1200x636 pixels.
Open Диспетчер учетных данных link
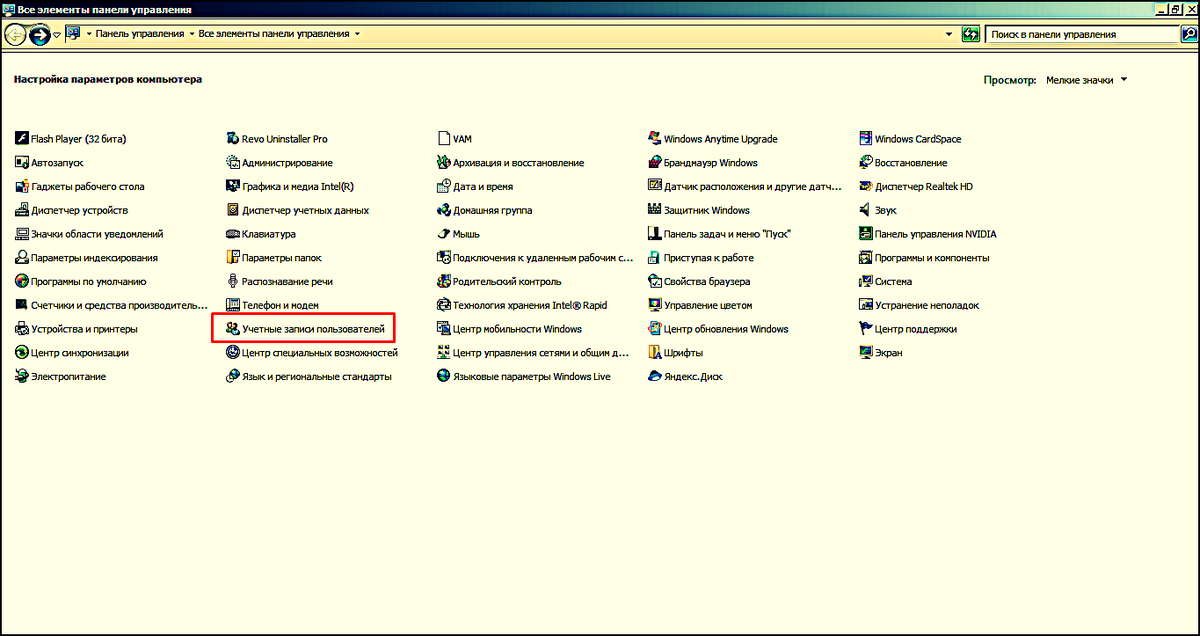(305, 210)
